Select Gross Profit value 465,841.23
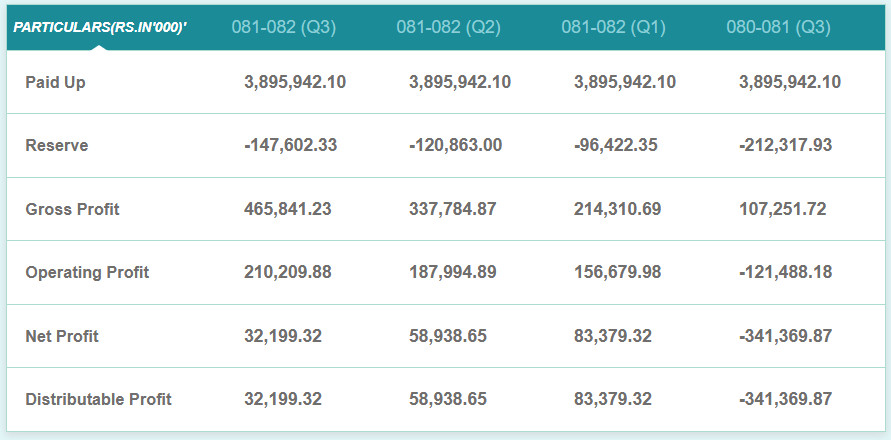Viewport: 891px width, 440px height. tap(288, 209)
